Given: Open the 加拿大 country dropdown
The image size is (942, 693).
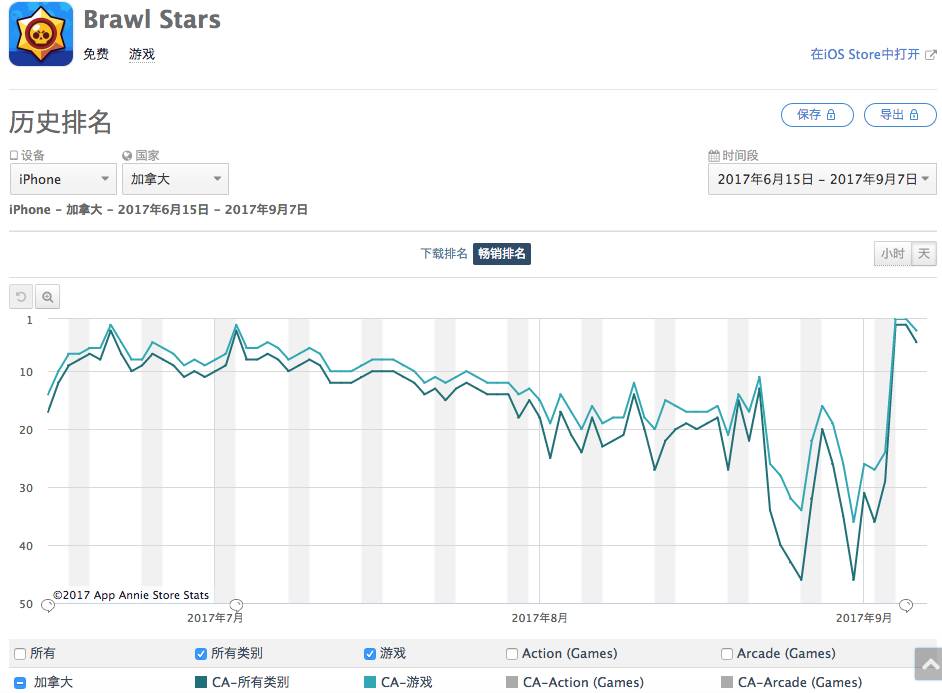Looking at the screenshot, I should point(175,179).
